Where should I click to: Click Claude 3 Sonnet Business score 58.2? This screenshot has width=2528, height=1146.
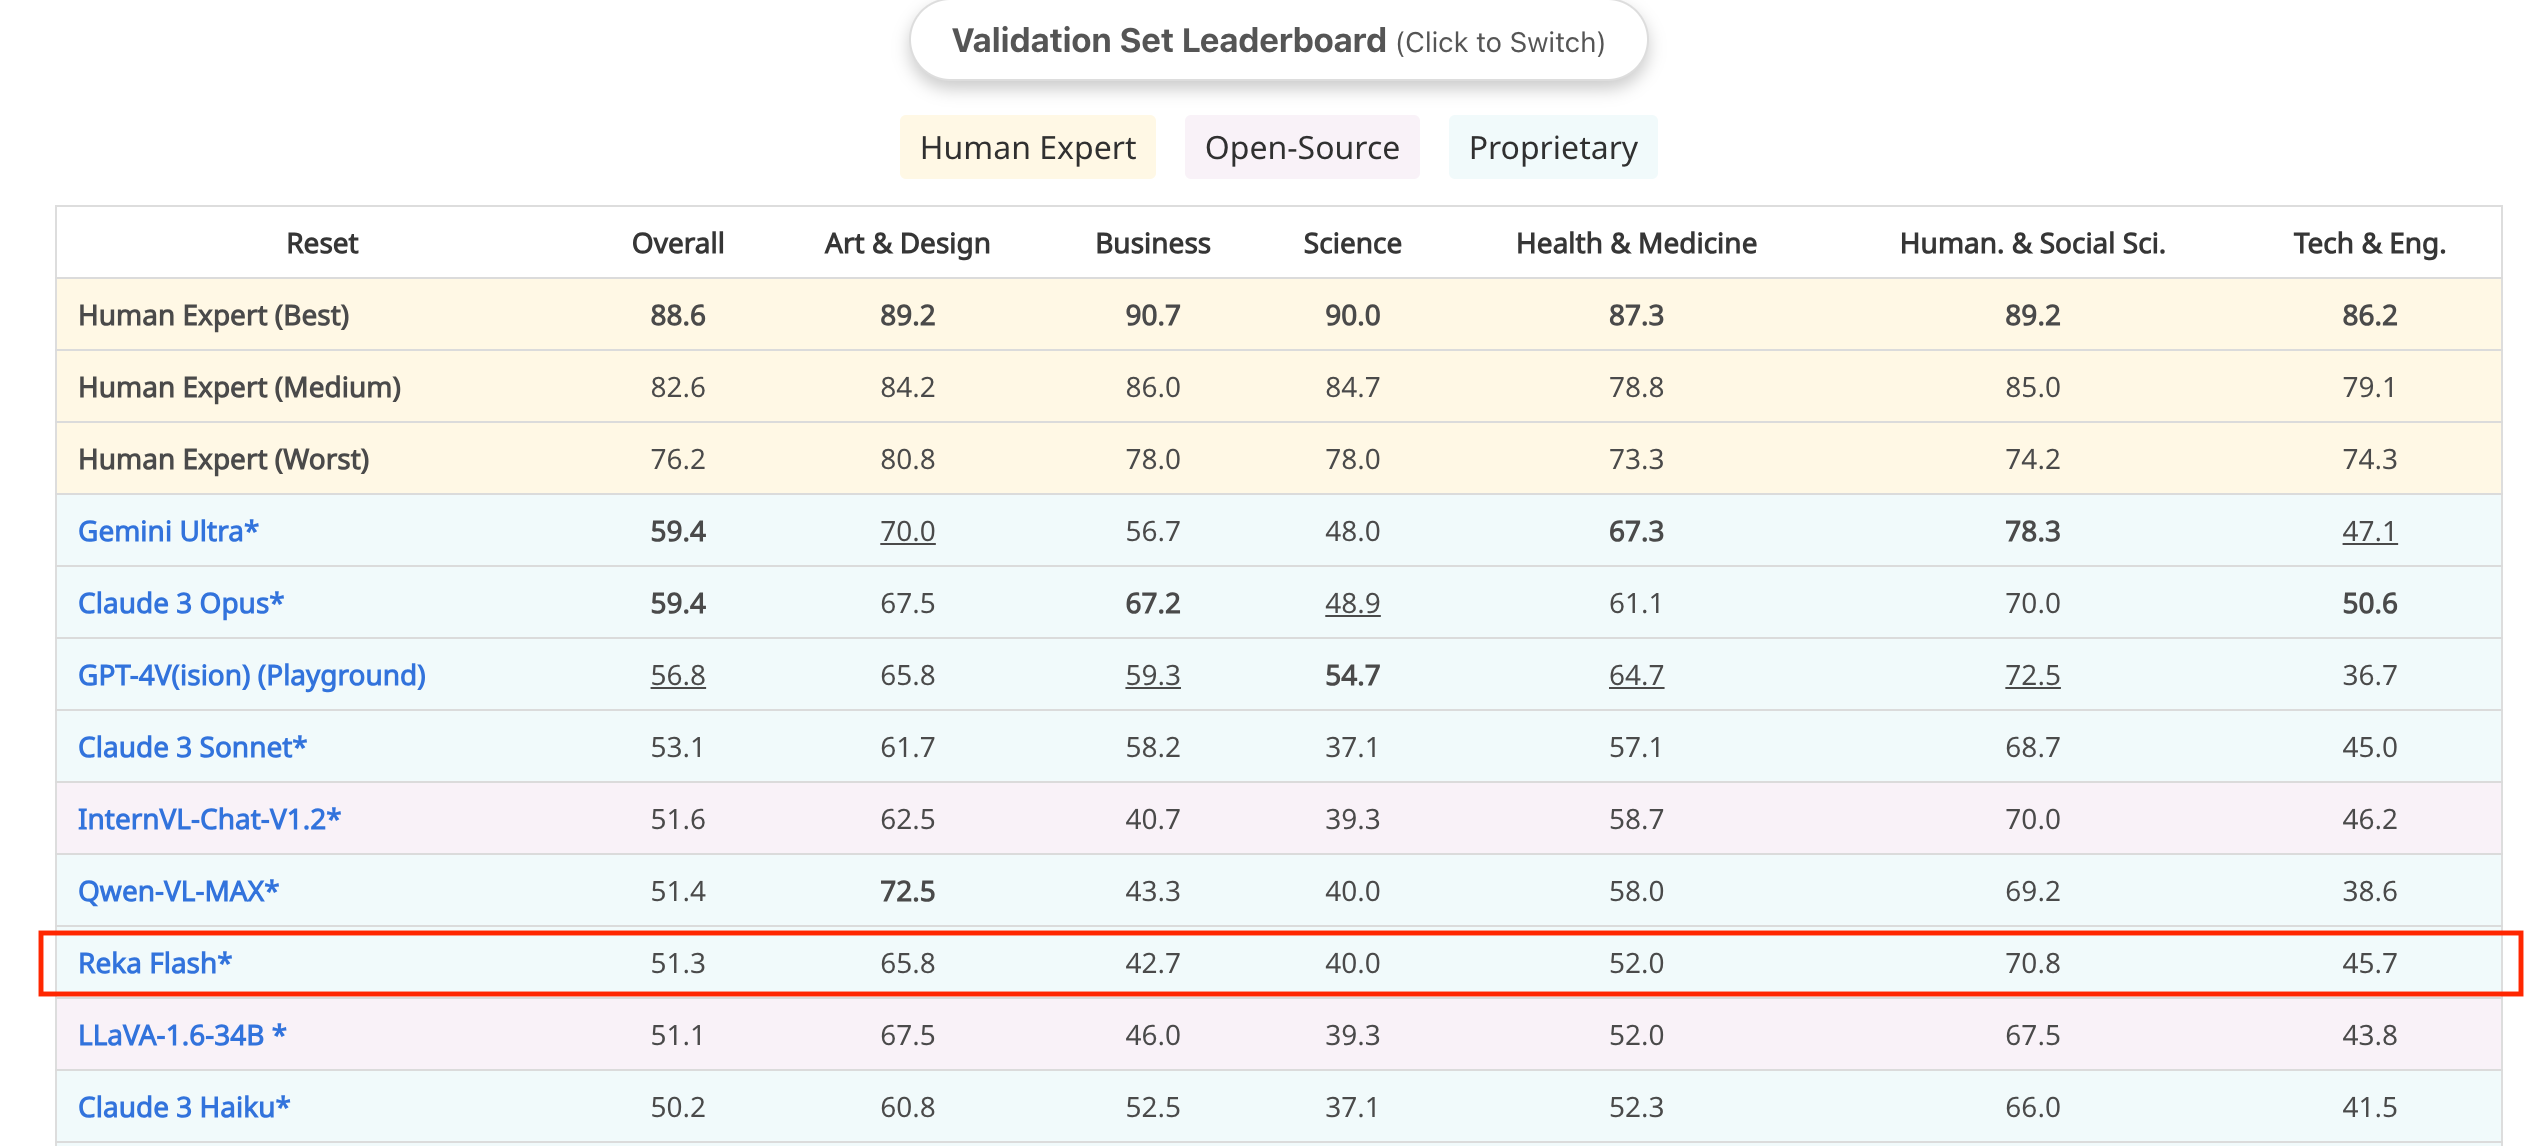coord(1153,747)
